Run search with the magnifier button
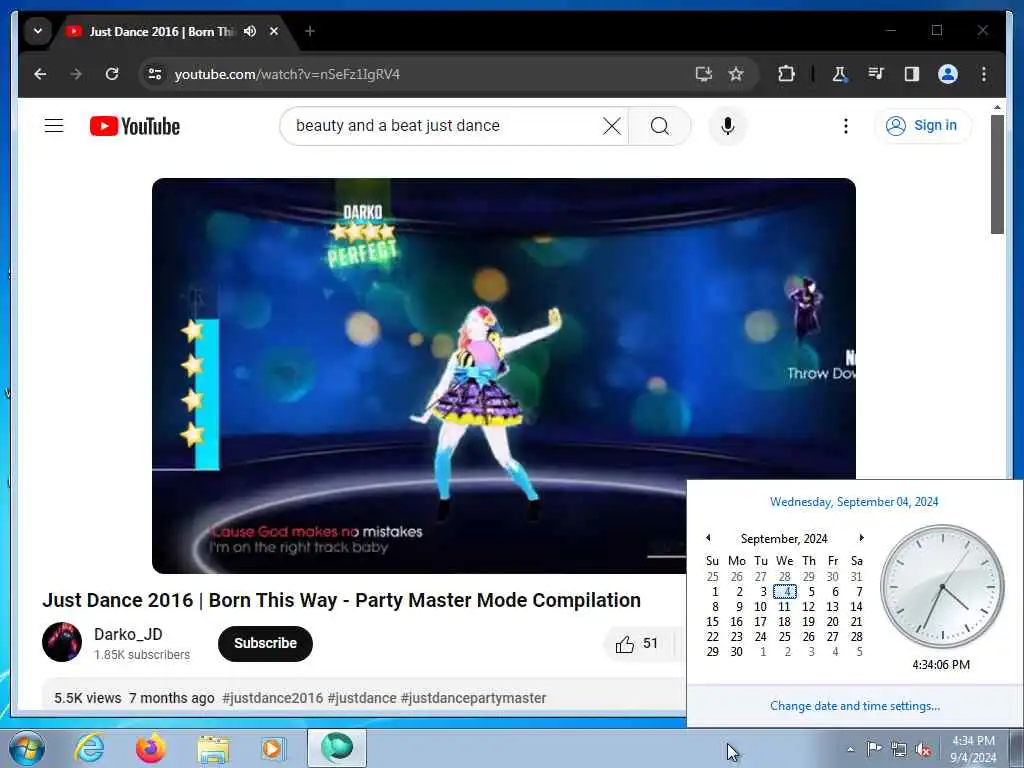The height and width of the screenshot is (768, 1024). 660,125
